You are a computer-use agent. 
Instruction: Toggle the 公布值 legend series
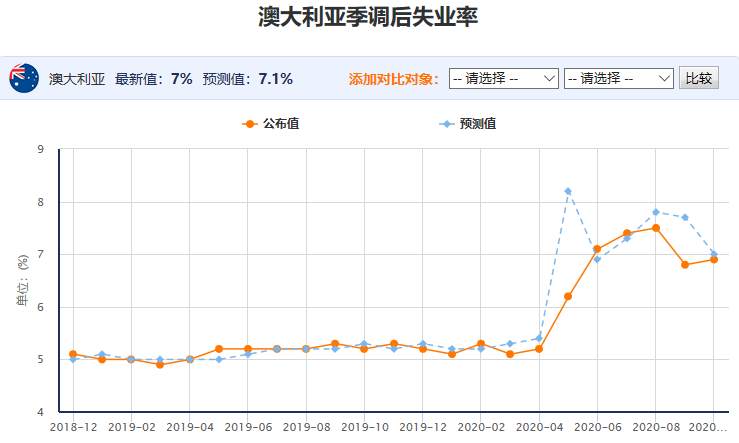pyautogui.click(x=271, y=124)
